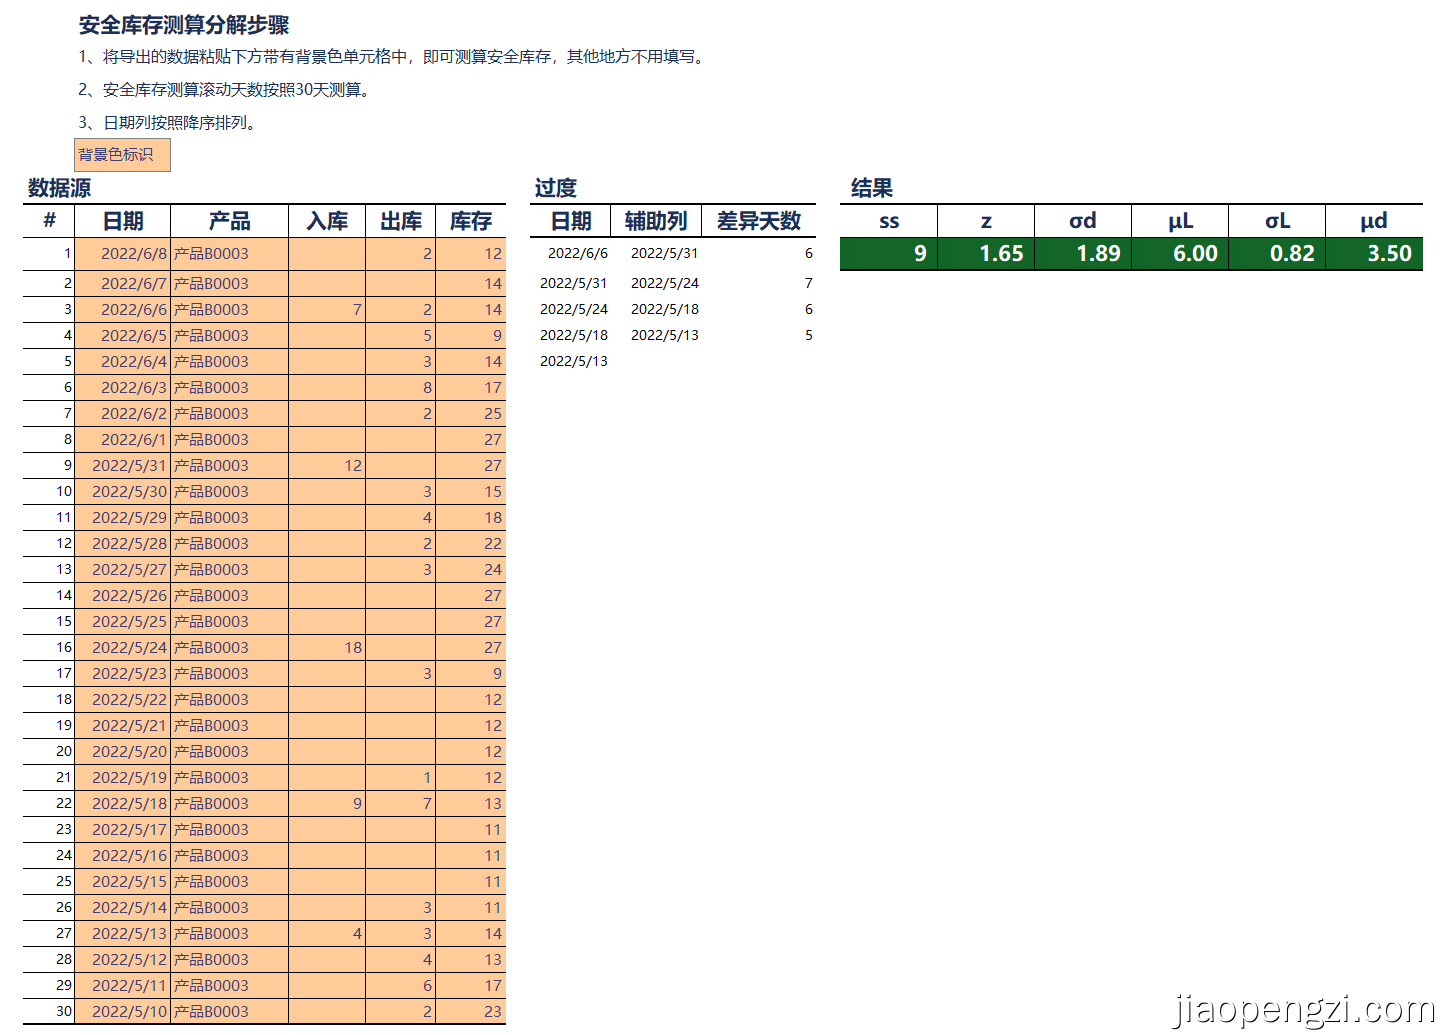Click the σL value 0.82
Screen dimensions: 1442x1035
pyautogui.click(x=1277, y=254)
